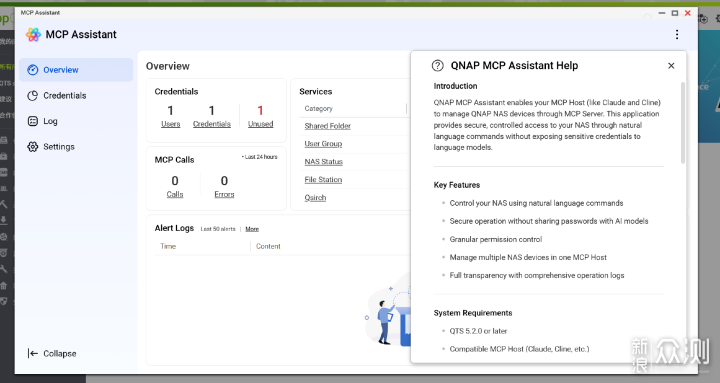Open the Users count link
The image size is (720, 383).
tap(171, 124)
